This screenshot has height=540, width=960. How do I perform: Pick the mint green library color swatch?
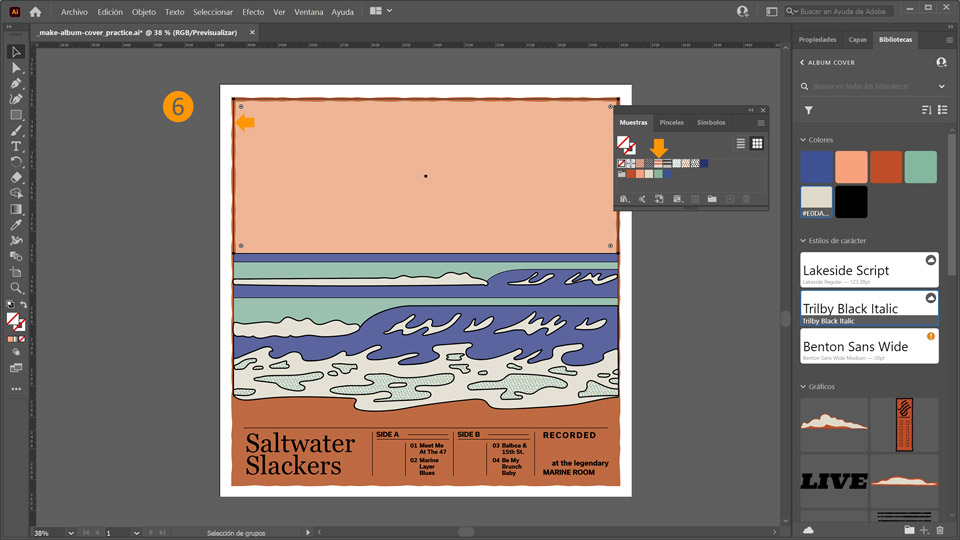click(919, 167)
